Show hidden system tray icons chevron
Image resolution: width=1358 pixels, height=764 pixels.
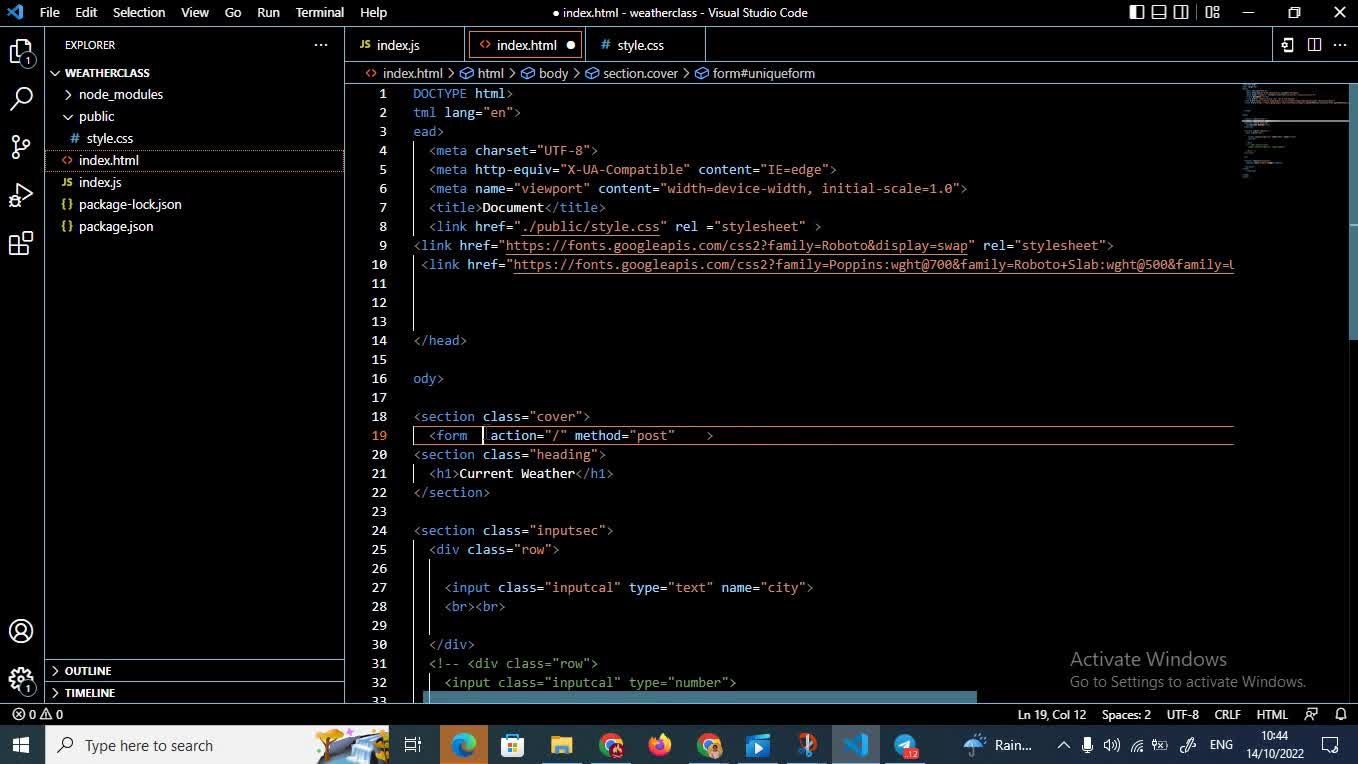point(1063,745)
